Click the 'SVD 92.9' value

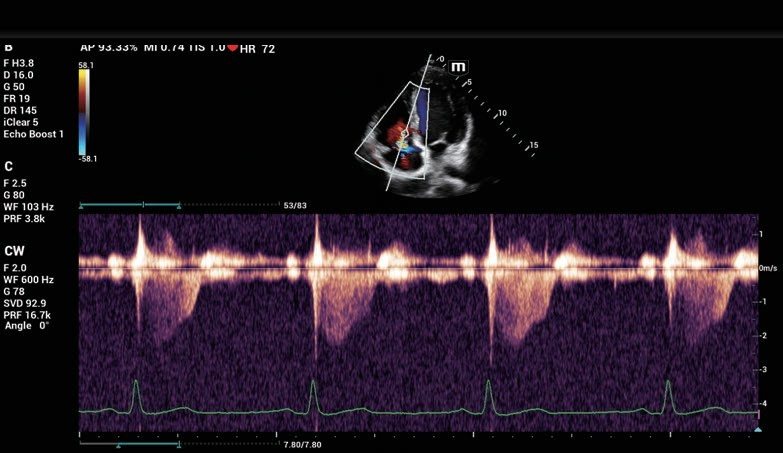[x=24, y=303]
